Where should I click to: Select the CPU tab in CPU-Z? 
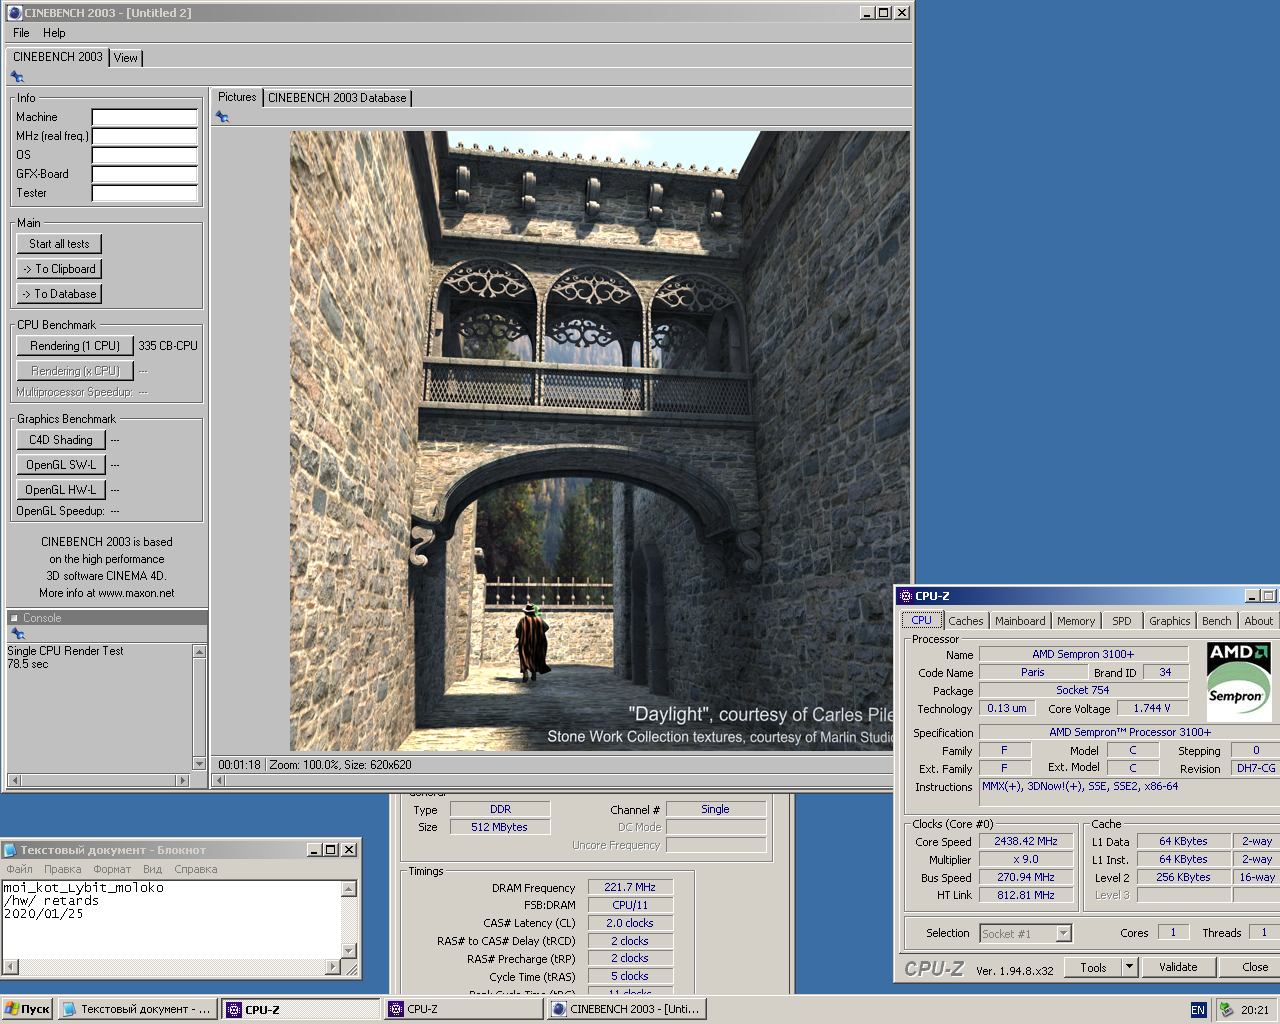point(921,620)
